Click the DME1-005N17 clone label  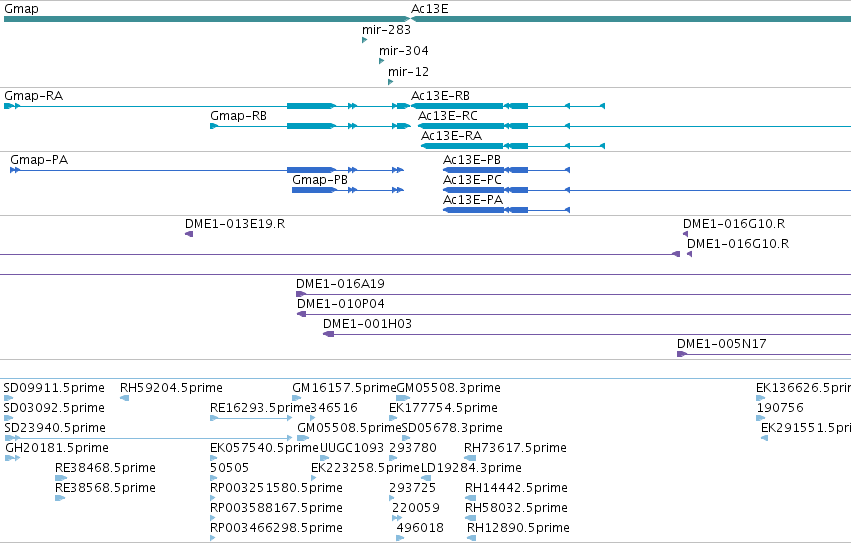(x=722, y=344)
